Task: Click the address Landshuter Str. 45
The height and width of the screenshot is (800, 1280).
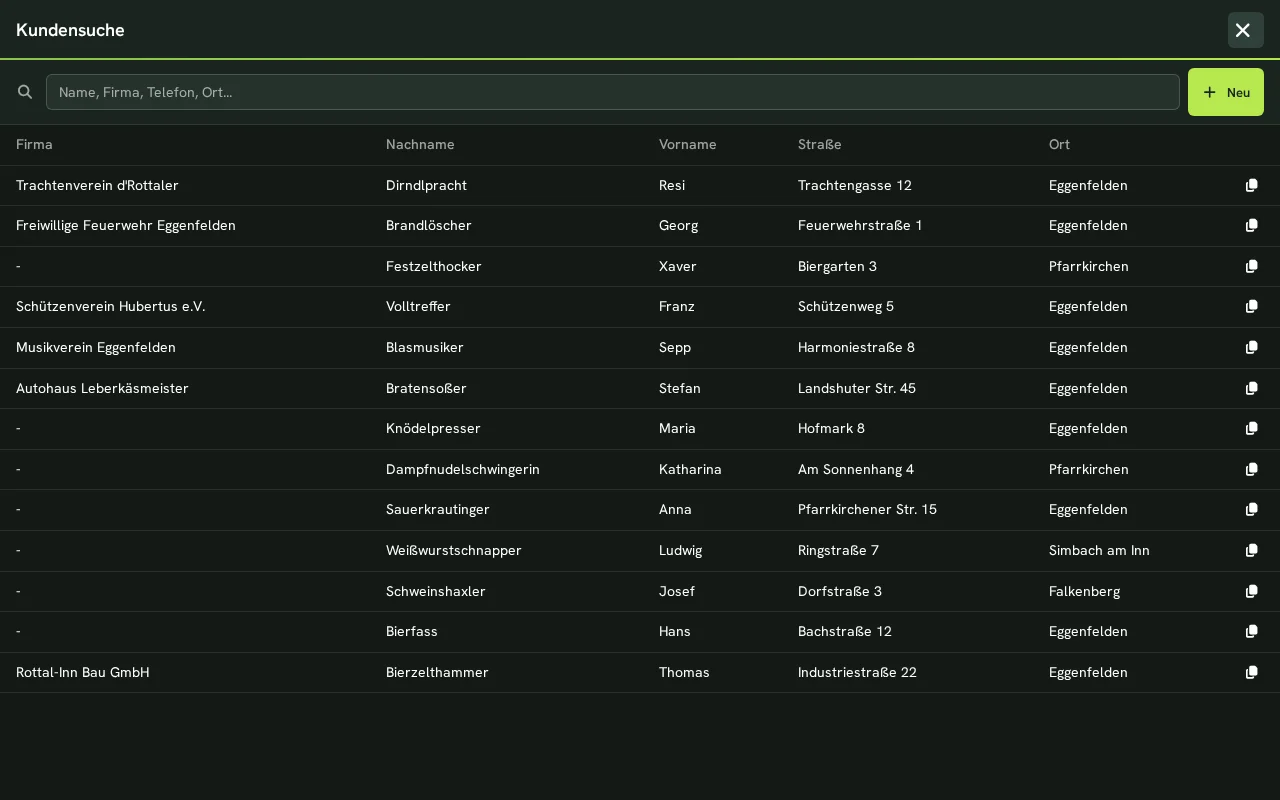Action: tap(857, 388)
